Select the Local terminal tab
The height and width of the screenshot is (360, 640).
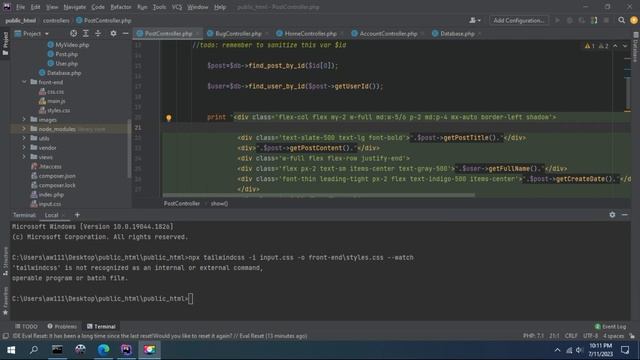tap(51, 215)
